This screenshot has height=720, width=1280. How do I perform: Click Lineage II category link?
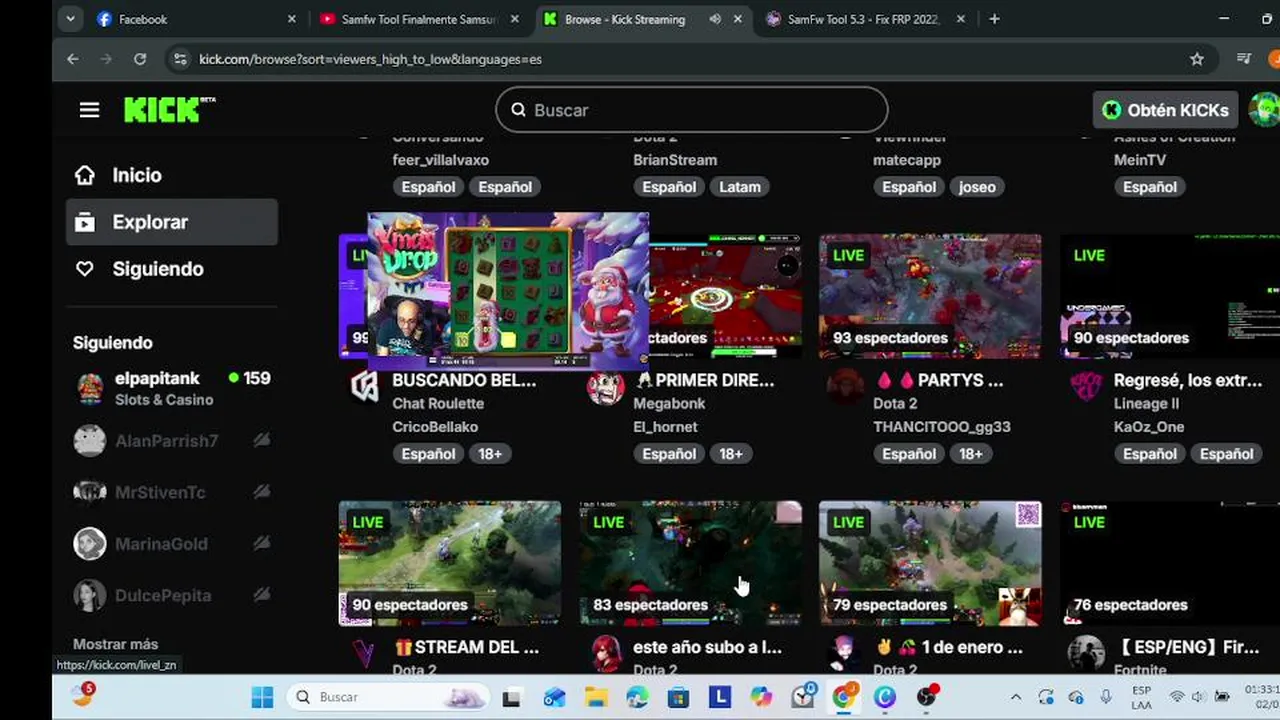(1146, 404)
